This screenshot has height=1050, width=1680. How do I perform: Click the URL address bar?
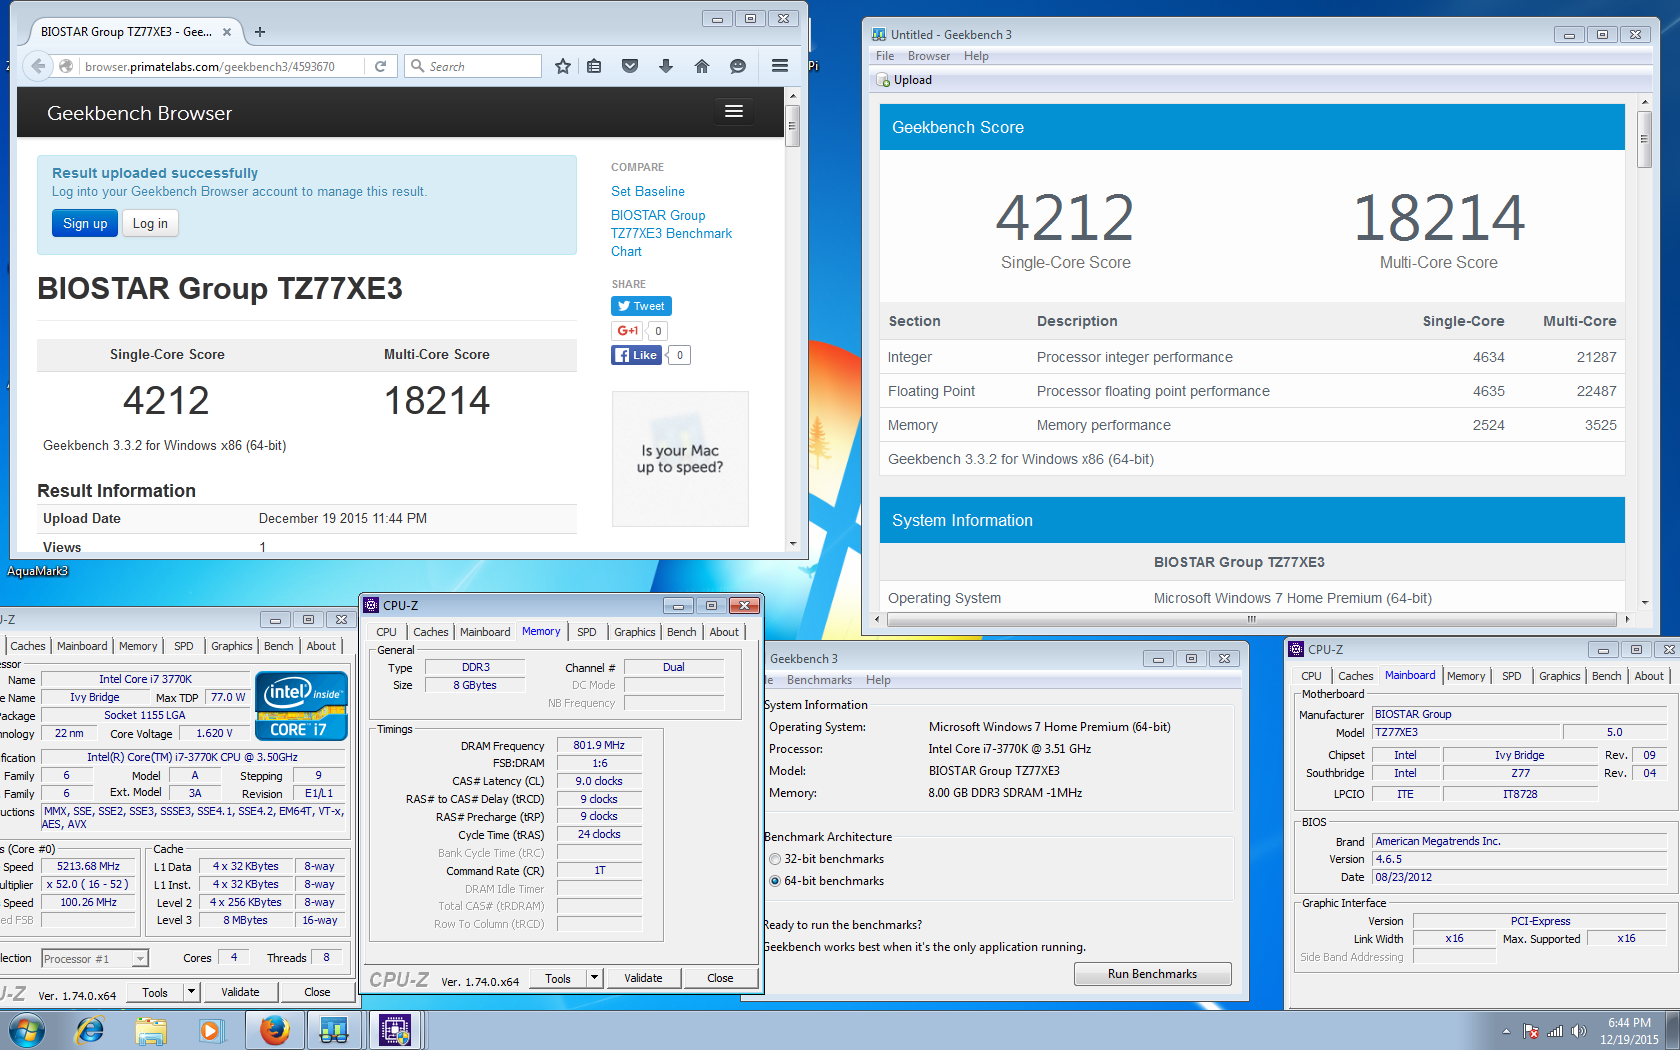click(220, 66)
